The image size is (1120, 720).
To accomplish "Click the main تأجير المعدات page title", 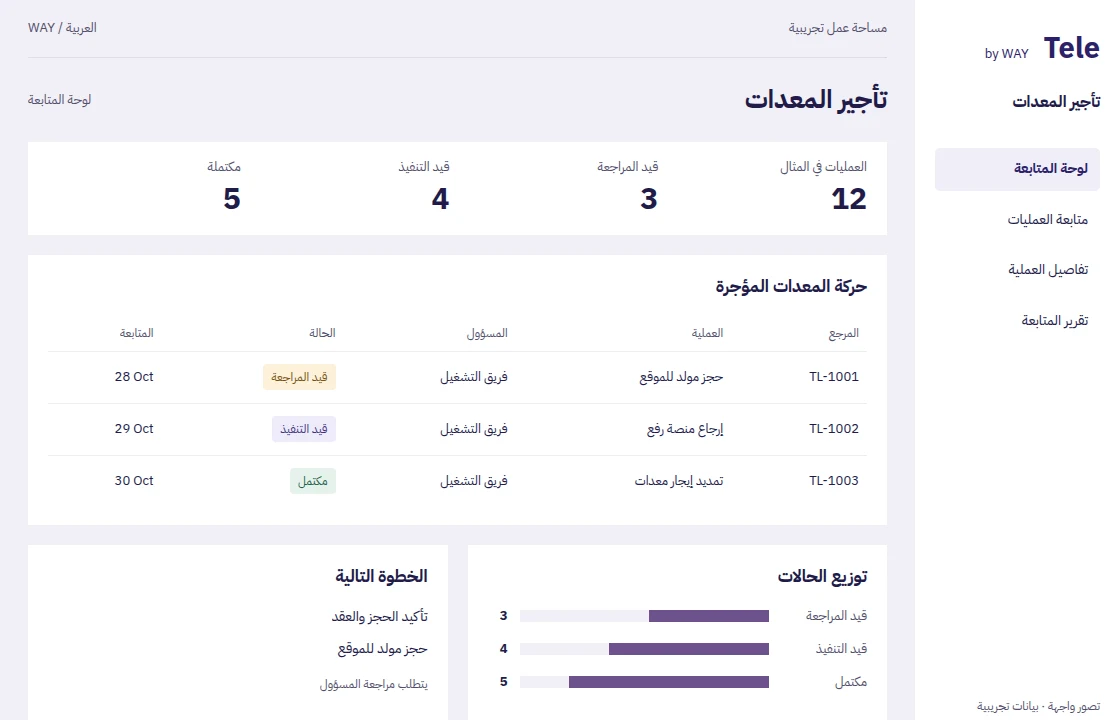I will tap(816, 99).
